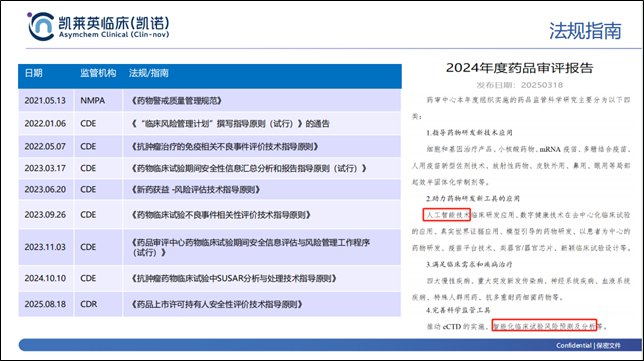Click date cell 2023.06.20
Screen dimensions: 644x361
(45, 190)
